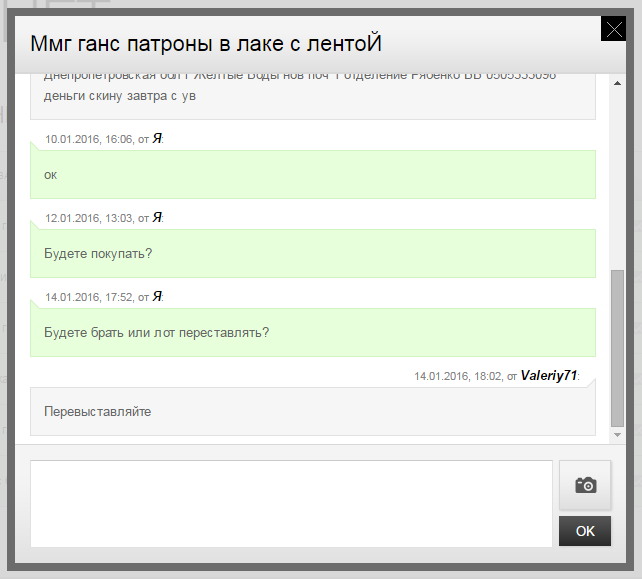Grab the conversation scrollbar thumb
Screen dimensions: 642x579
click(617, 345)
